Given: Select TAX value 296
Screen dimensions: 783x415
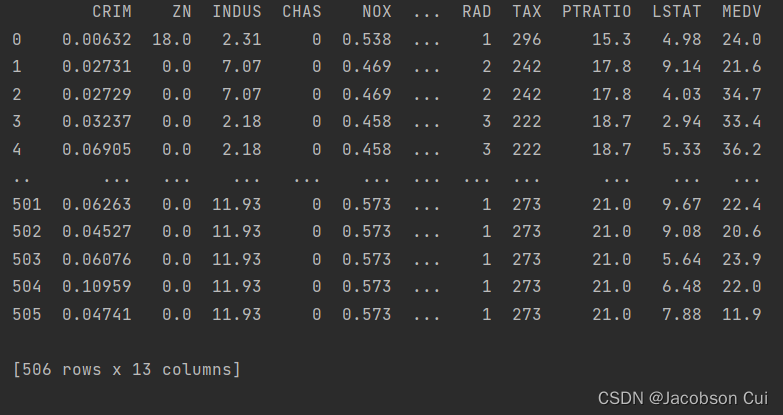Looking at the screenshot, I should tap(526, 39).
